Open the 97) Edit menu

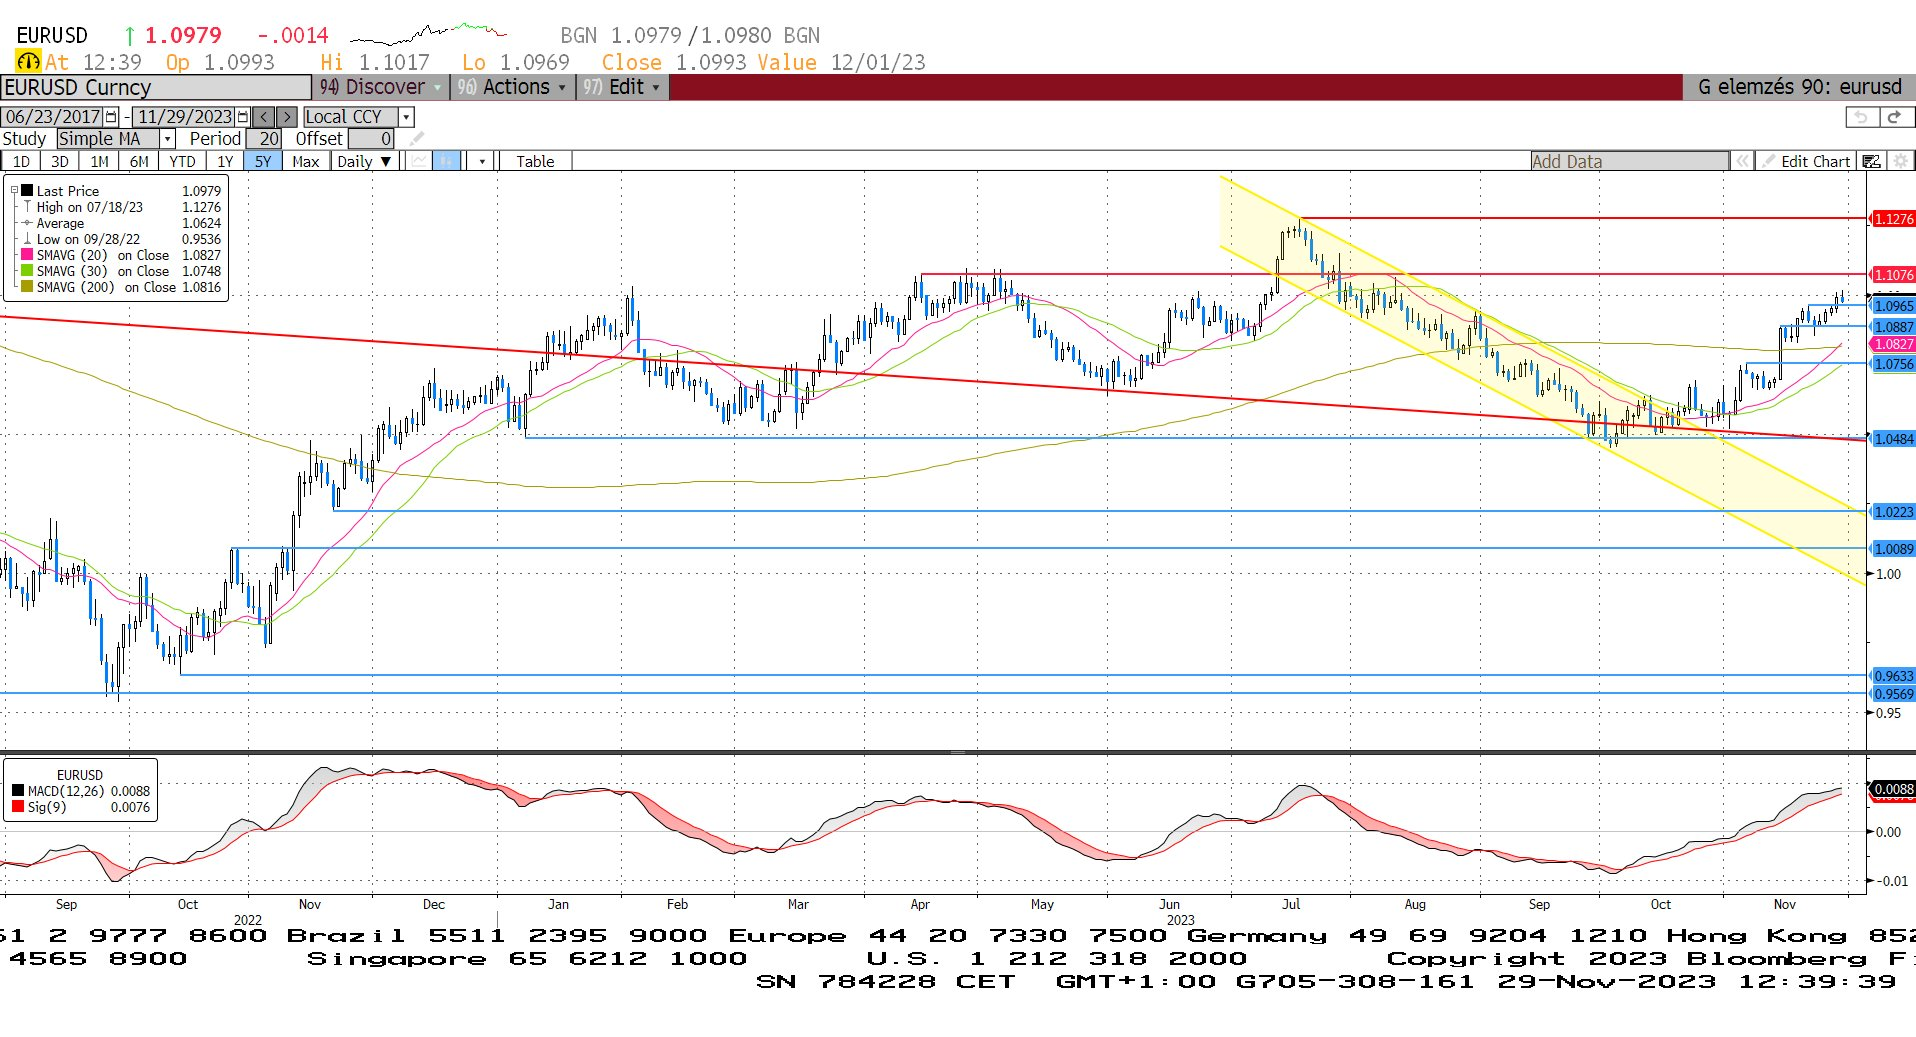(622, 87)
